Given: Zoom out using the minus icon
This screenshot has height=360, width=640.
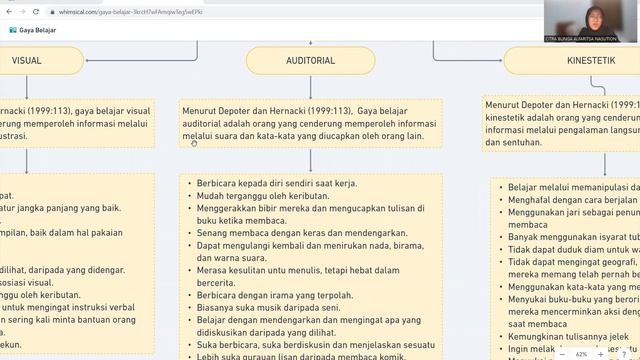Looking at the screenshot, I should [562, 354].
